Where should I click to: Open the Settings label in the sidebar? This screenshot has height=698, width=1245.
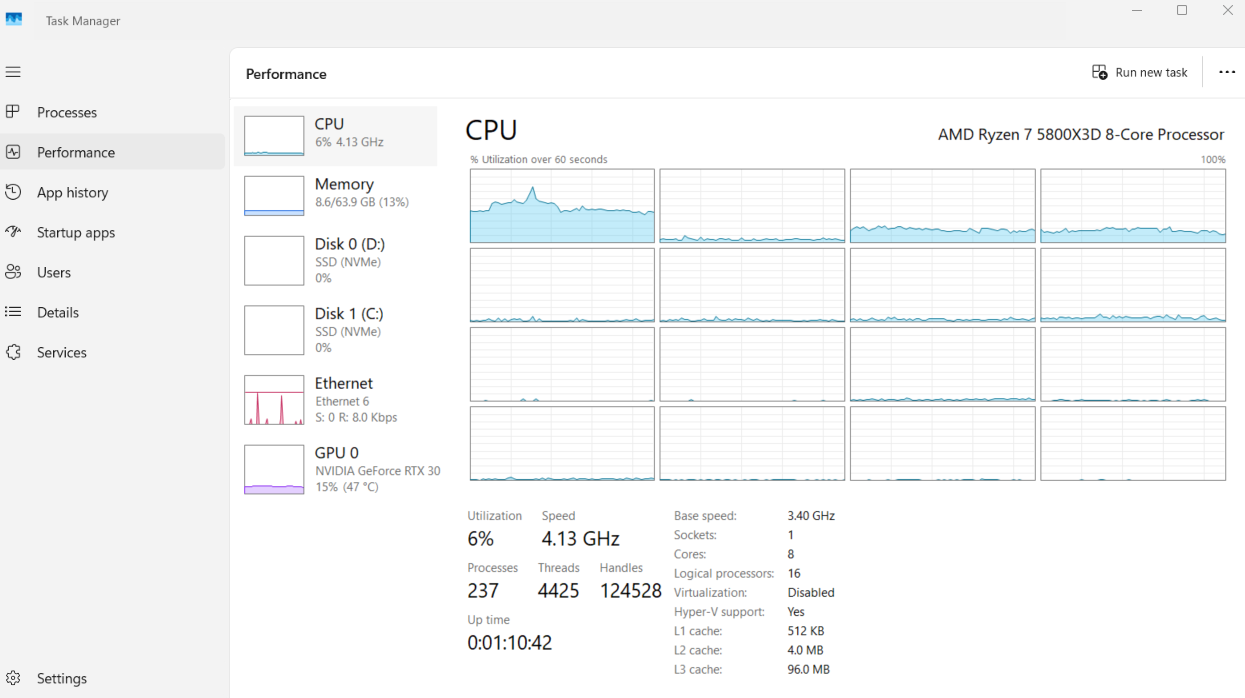tap(62, 678)
